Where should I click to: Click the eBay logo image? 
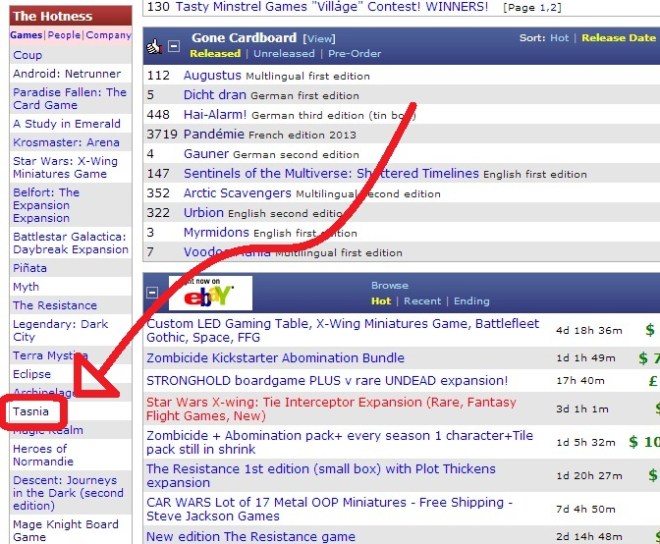(209, 293)
